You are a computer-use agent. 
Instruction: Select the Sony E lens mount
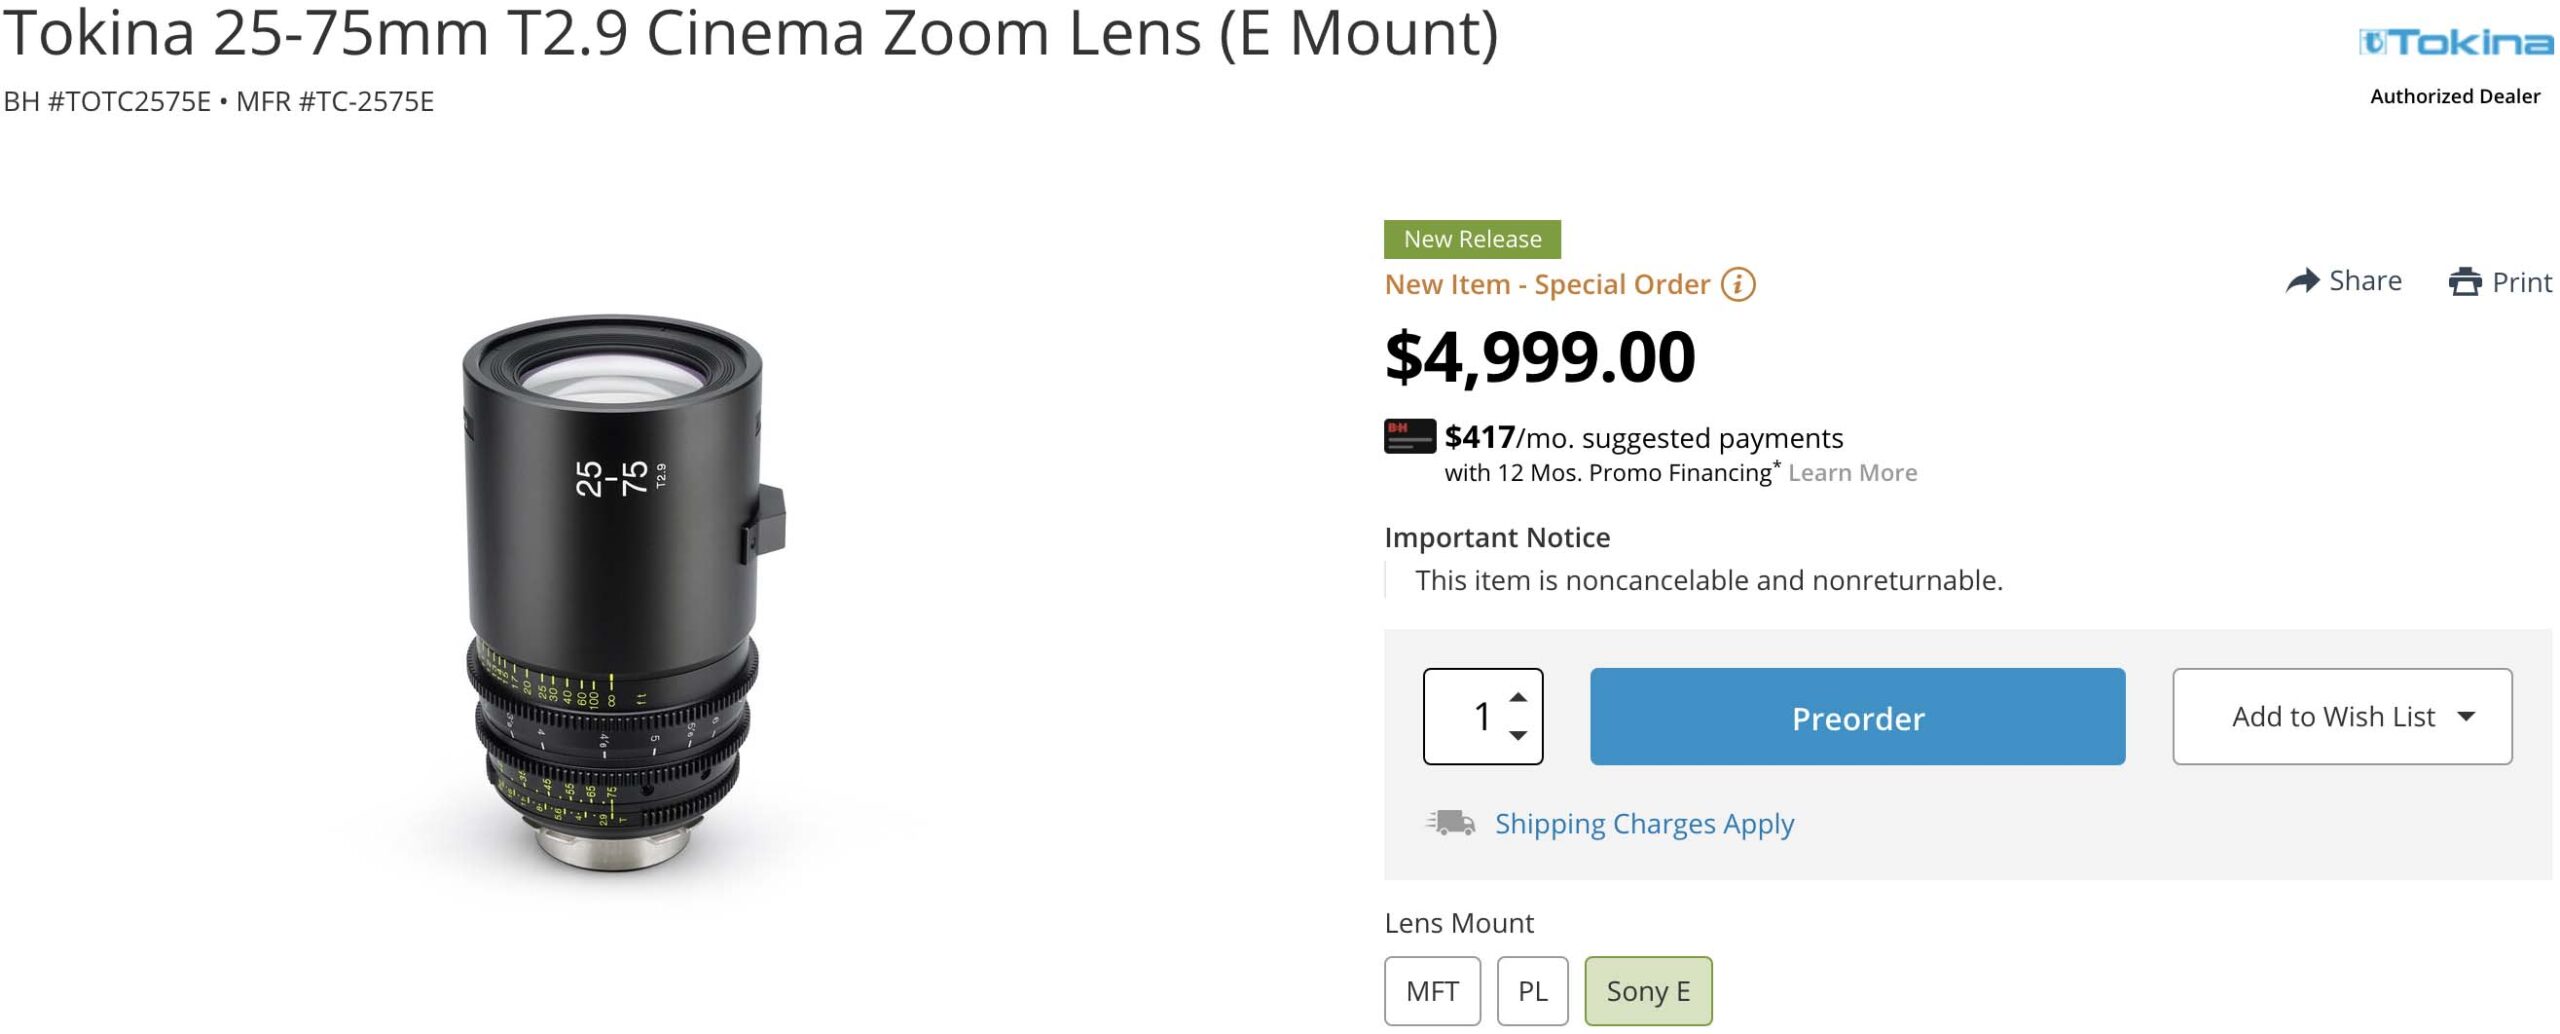(1647, 991)
